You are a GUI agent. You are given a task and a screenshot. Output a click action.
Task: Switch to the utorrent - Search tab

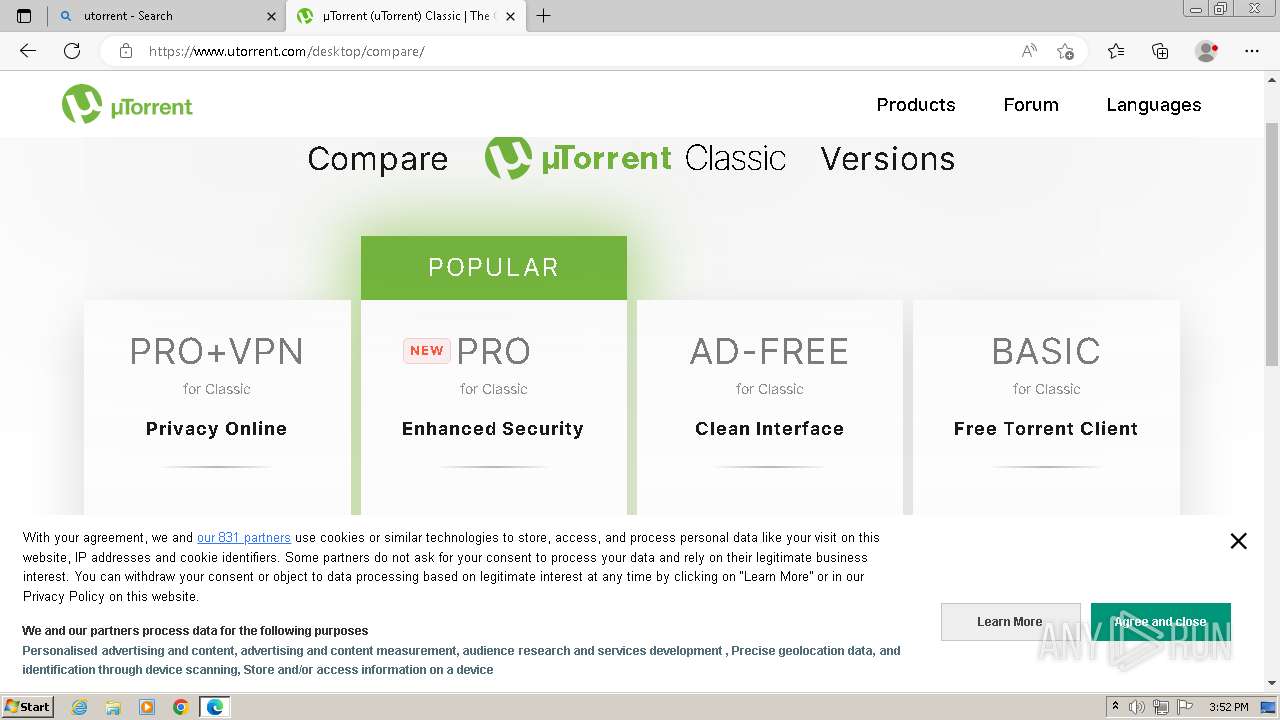click(165, 16)
